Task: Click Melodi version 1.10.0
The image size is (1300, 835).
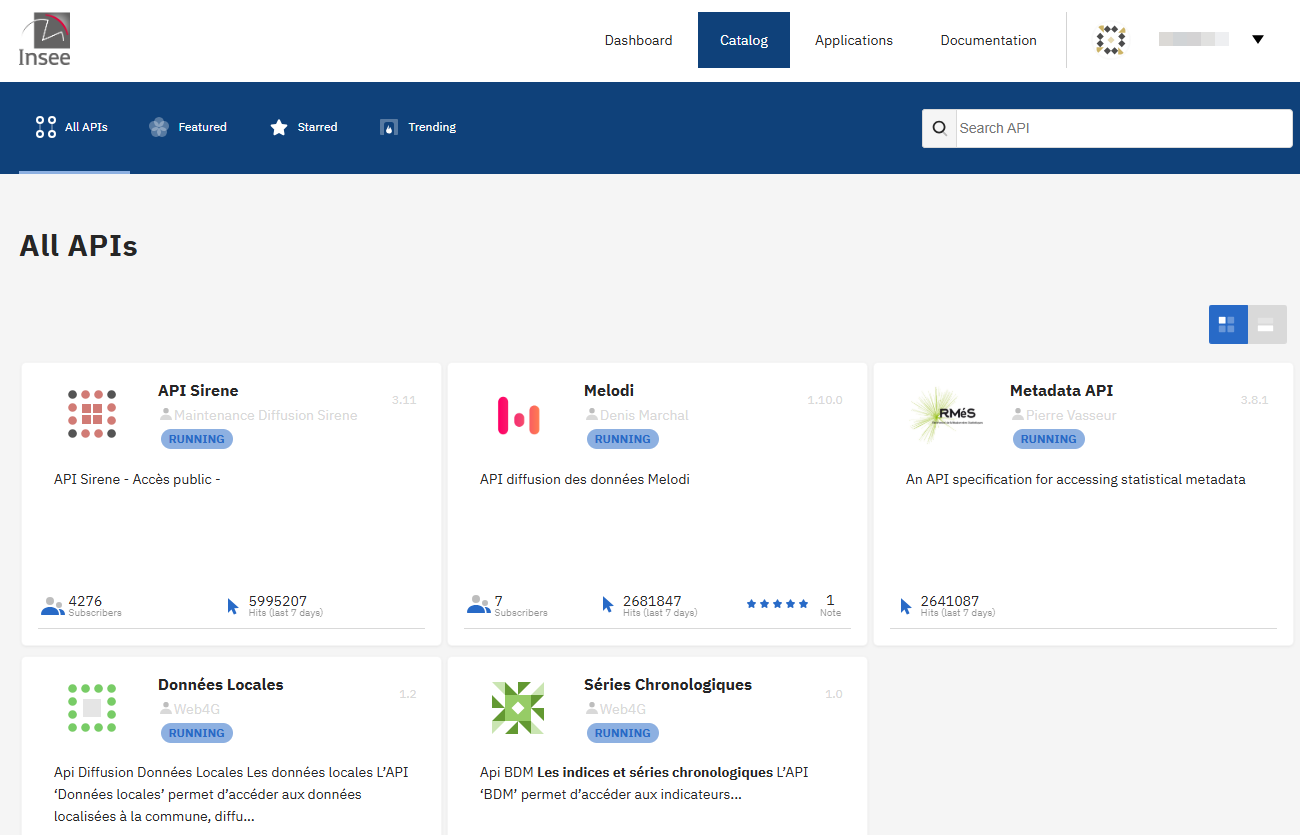Action: [825, 400]
